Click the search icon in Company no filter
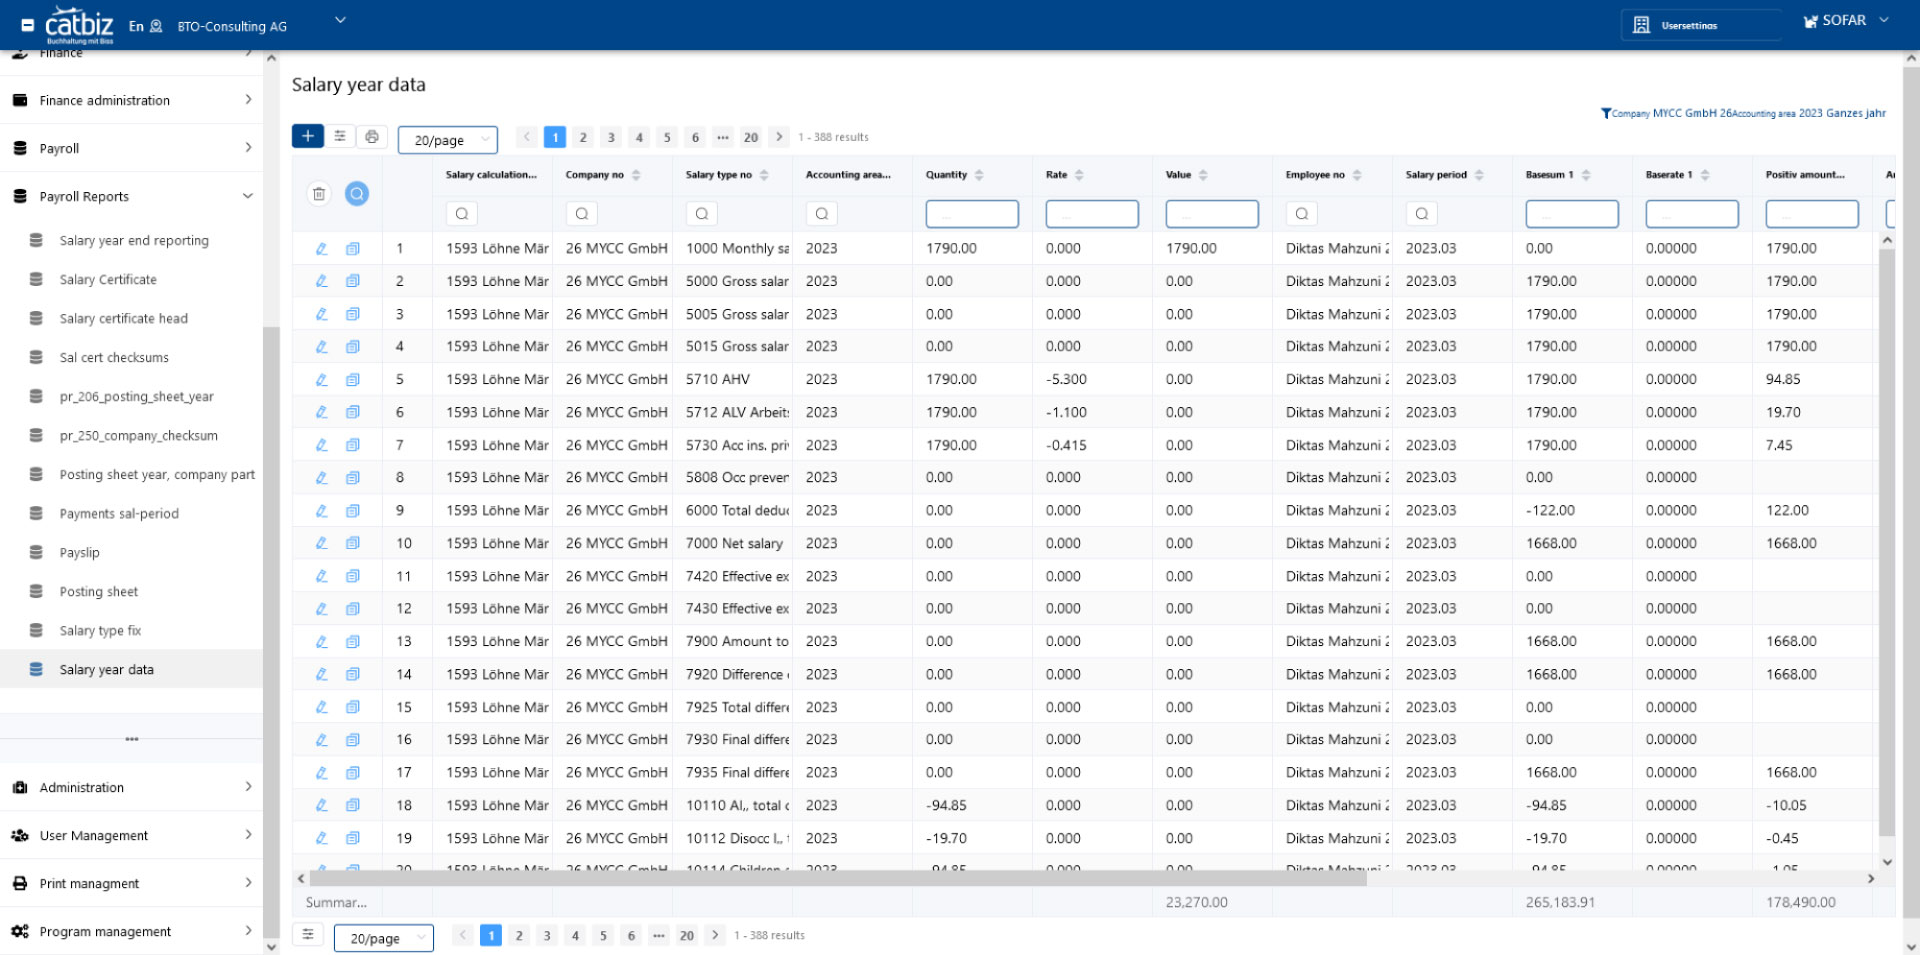1920x955 pixels. click(582, 214)
